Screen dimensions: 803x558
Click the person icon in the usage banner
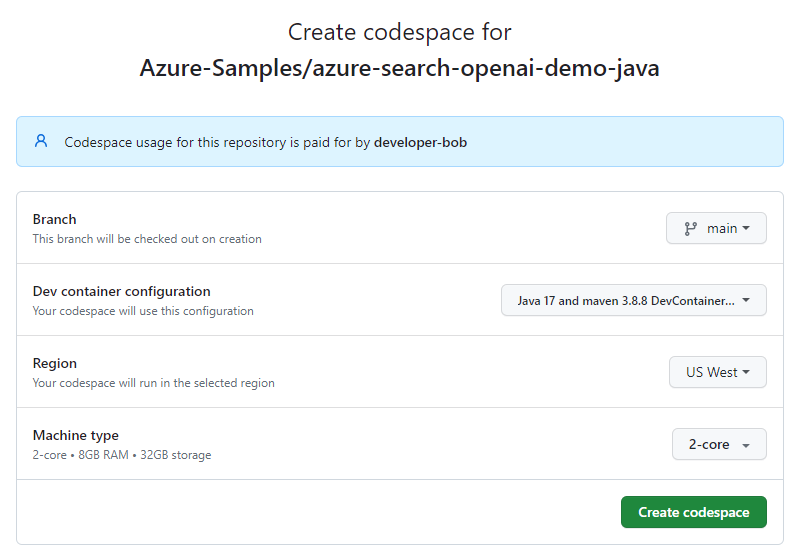[x=41, y=141]
